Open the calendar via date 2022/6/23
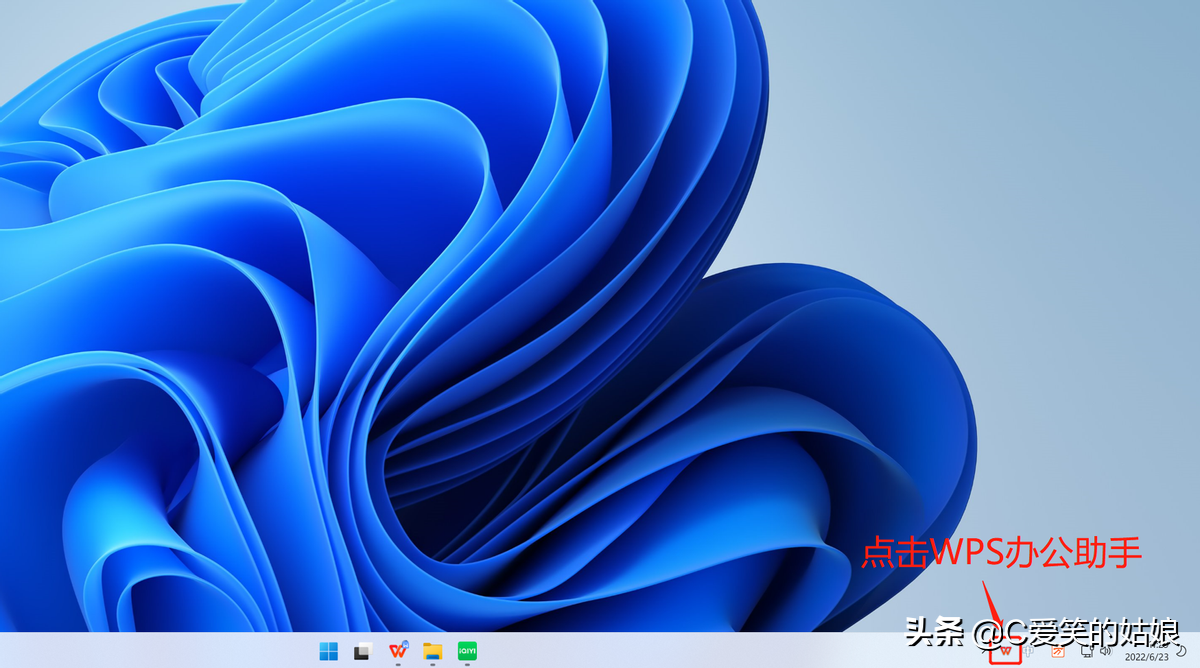The height and width of the screenshot is (668, 1200). pyautogui.click(x=1146, y=657)
